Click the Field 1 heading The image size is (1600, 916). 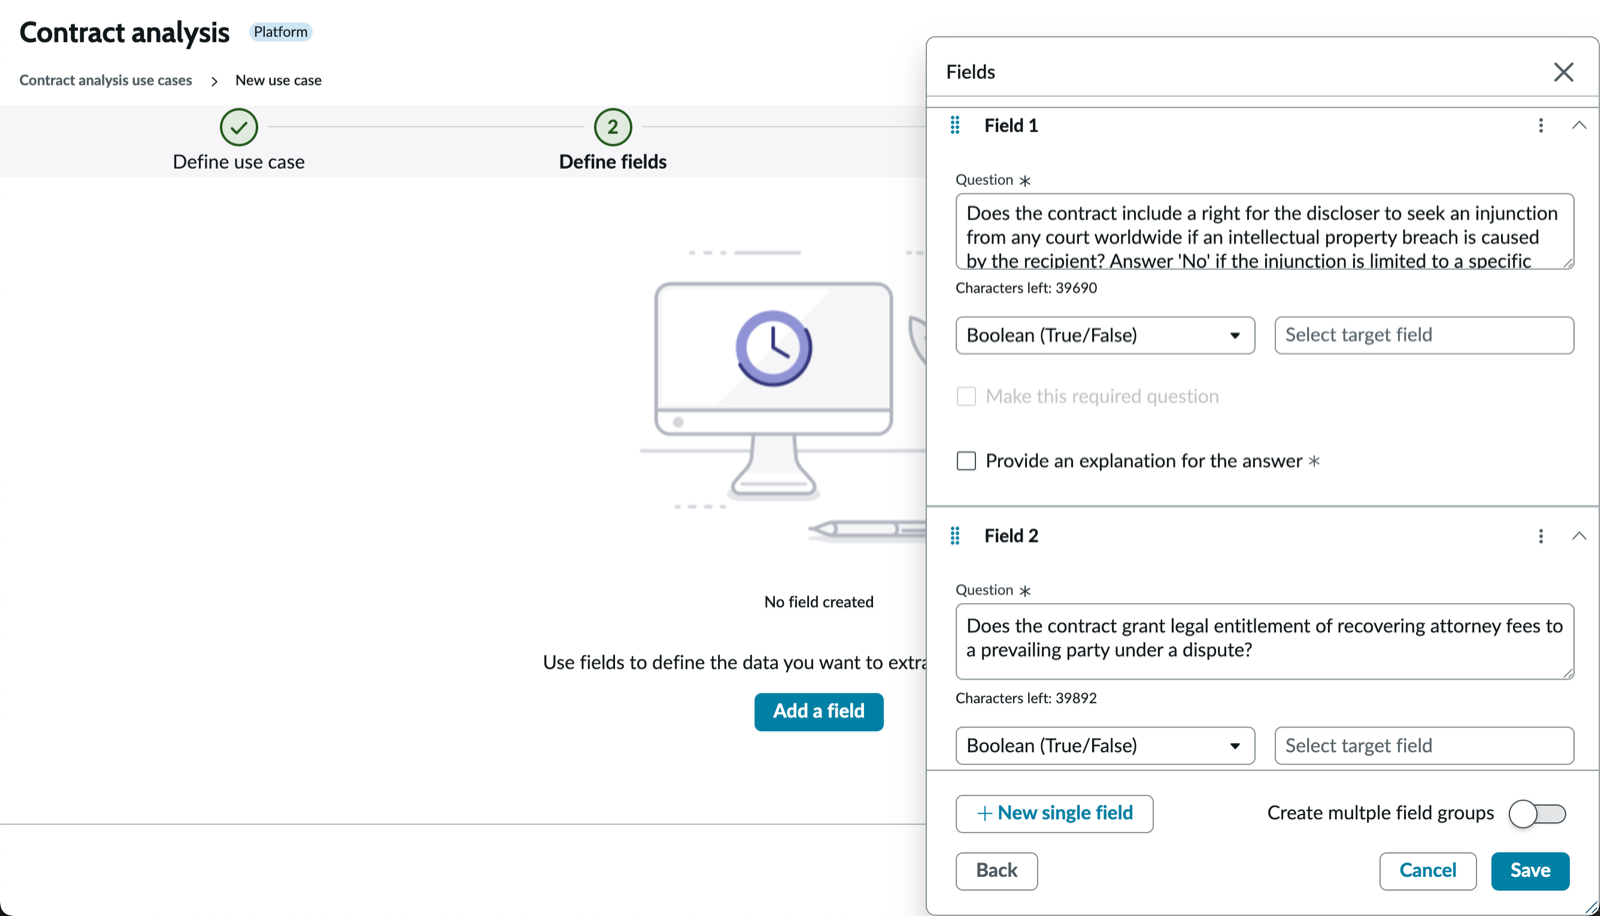pos(1011,125)
